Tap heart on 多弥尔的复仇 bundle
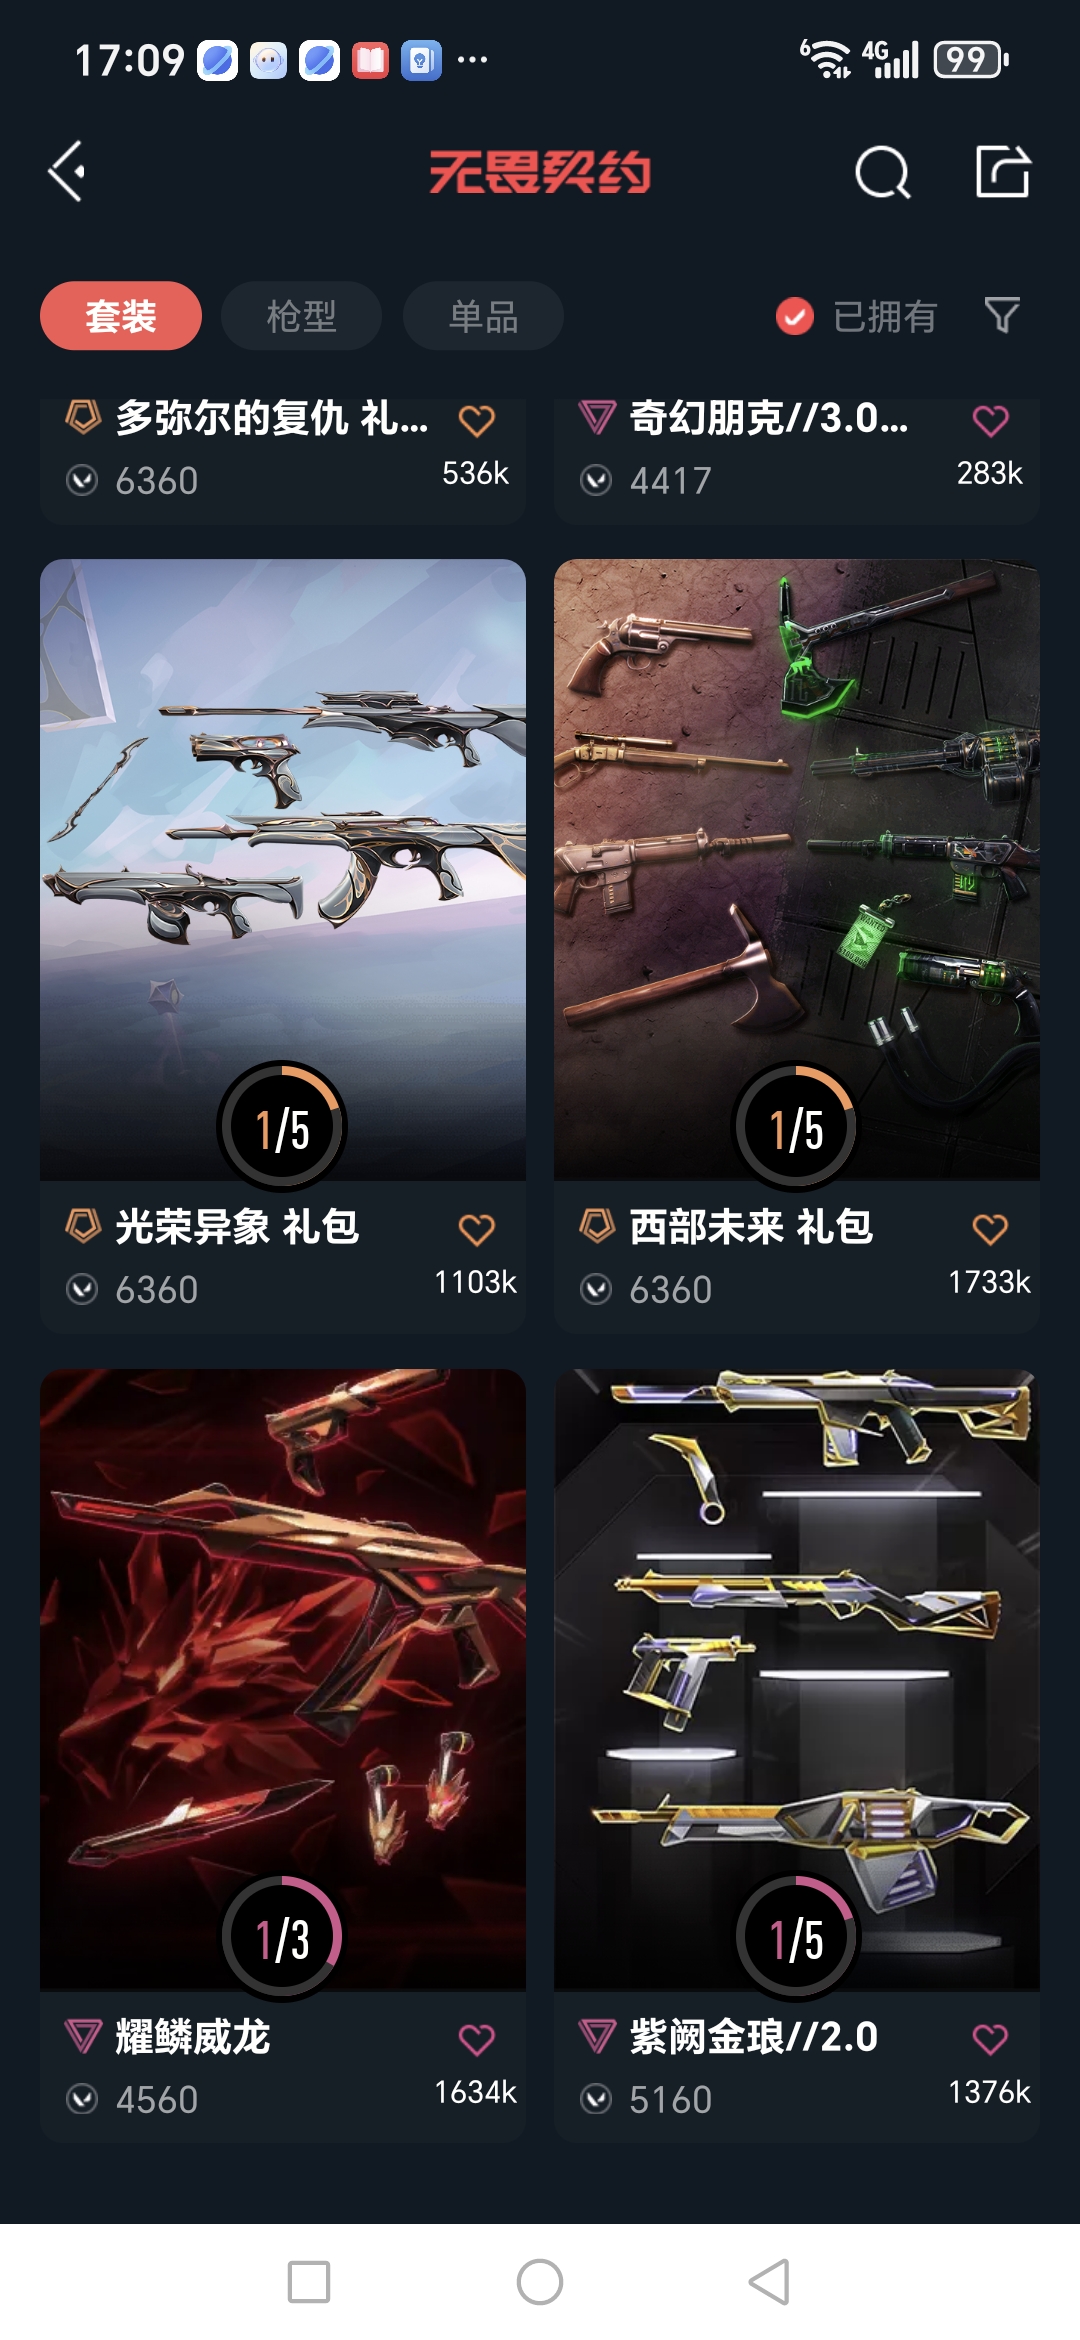Image resolution: width=1080 pixels, height=2340 pixels. 477,420
